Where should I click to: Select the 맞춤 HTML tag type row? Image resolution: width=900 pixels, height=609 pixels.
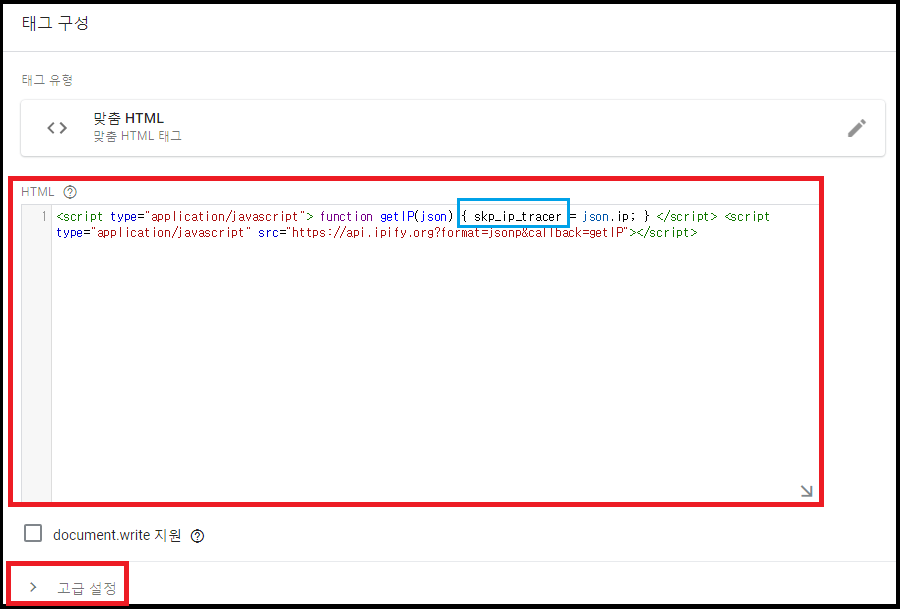[x=450, y=127]
